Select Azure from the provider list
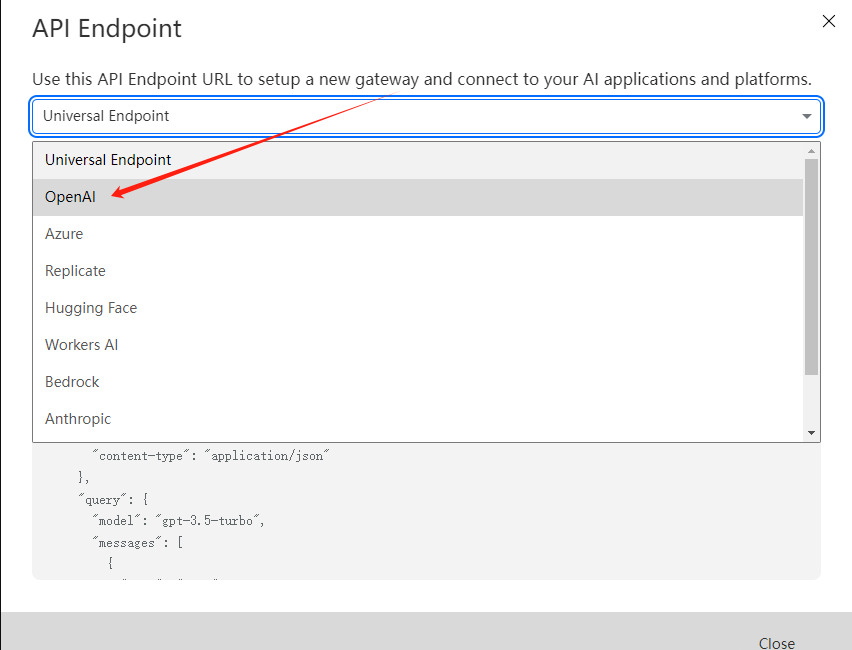 (64, 234)
